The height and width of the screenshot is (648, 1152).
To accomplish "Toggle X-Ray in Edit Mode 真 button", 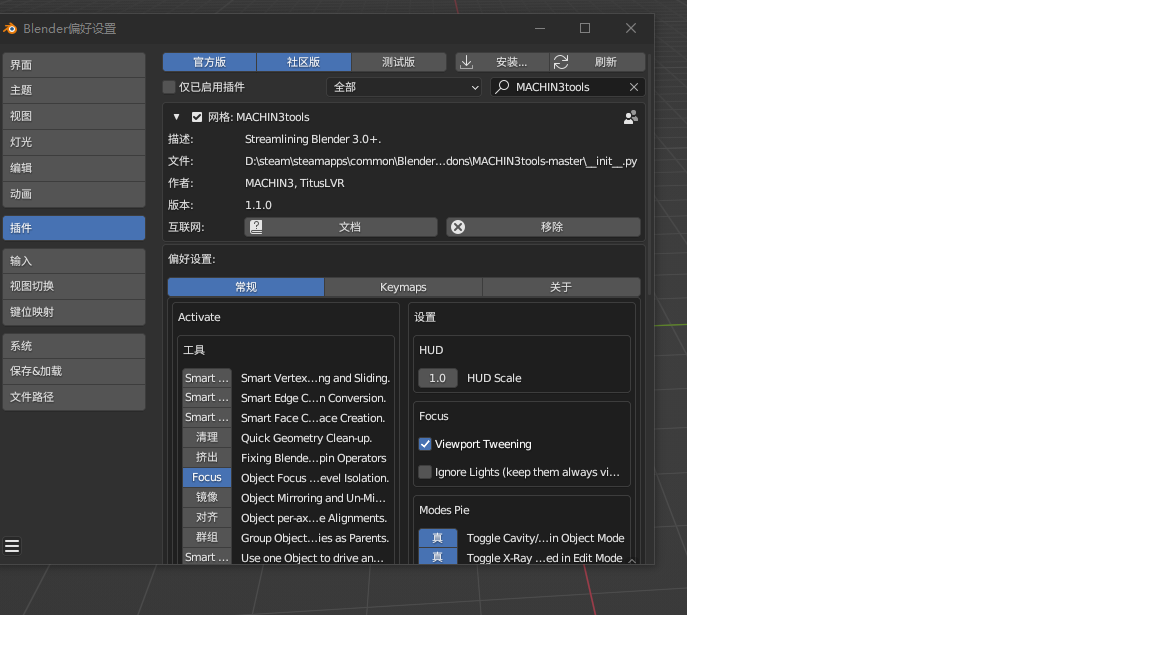I will click(438, 557).
